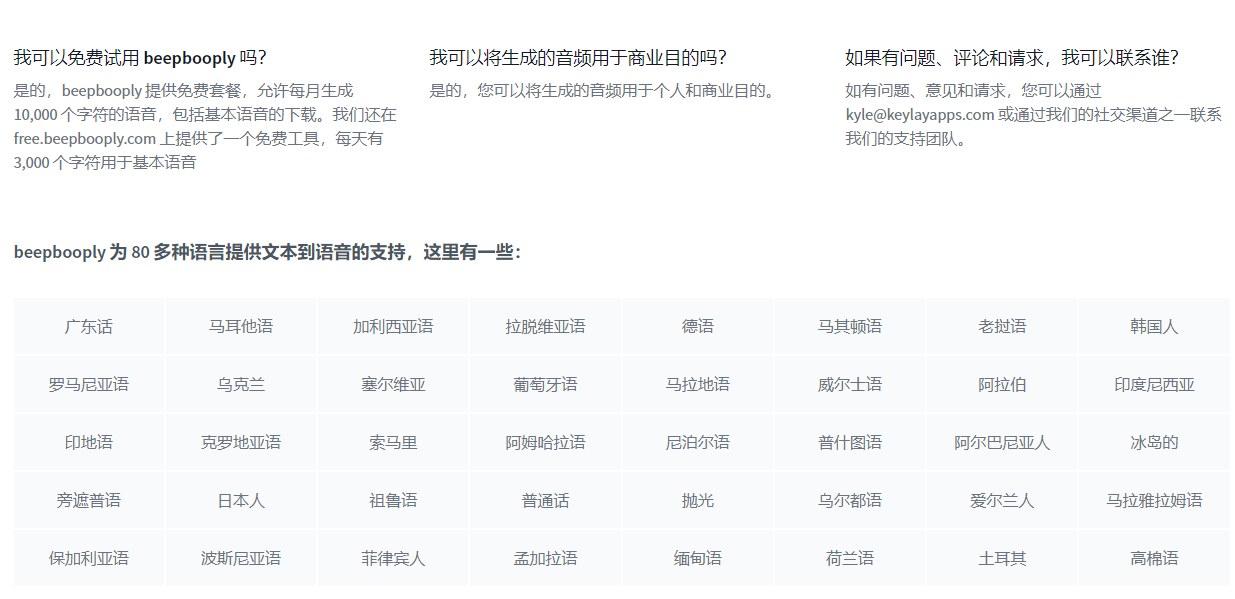Image resolution: width=1235 pixels, height=599 pixels.
Task: Click the 菲律宾人 cell
Action: click(x=393, y=558)
